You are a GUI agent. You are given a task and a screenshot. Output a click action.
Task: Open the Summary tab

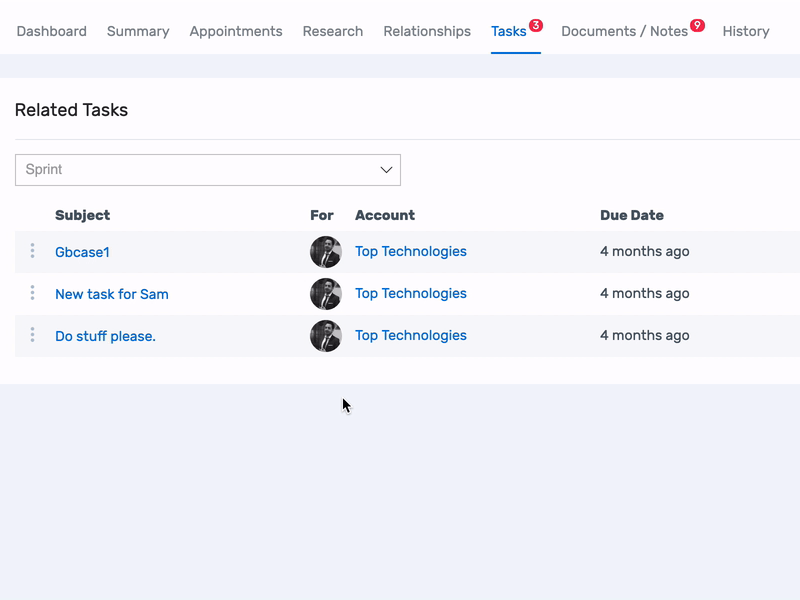pyautogui.click(x=138, y=31)
